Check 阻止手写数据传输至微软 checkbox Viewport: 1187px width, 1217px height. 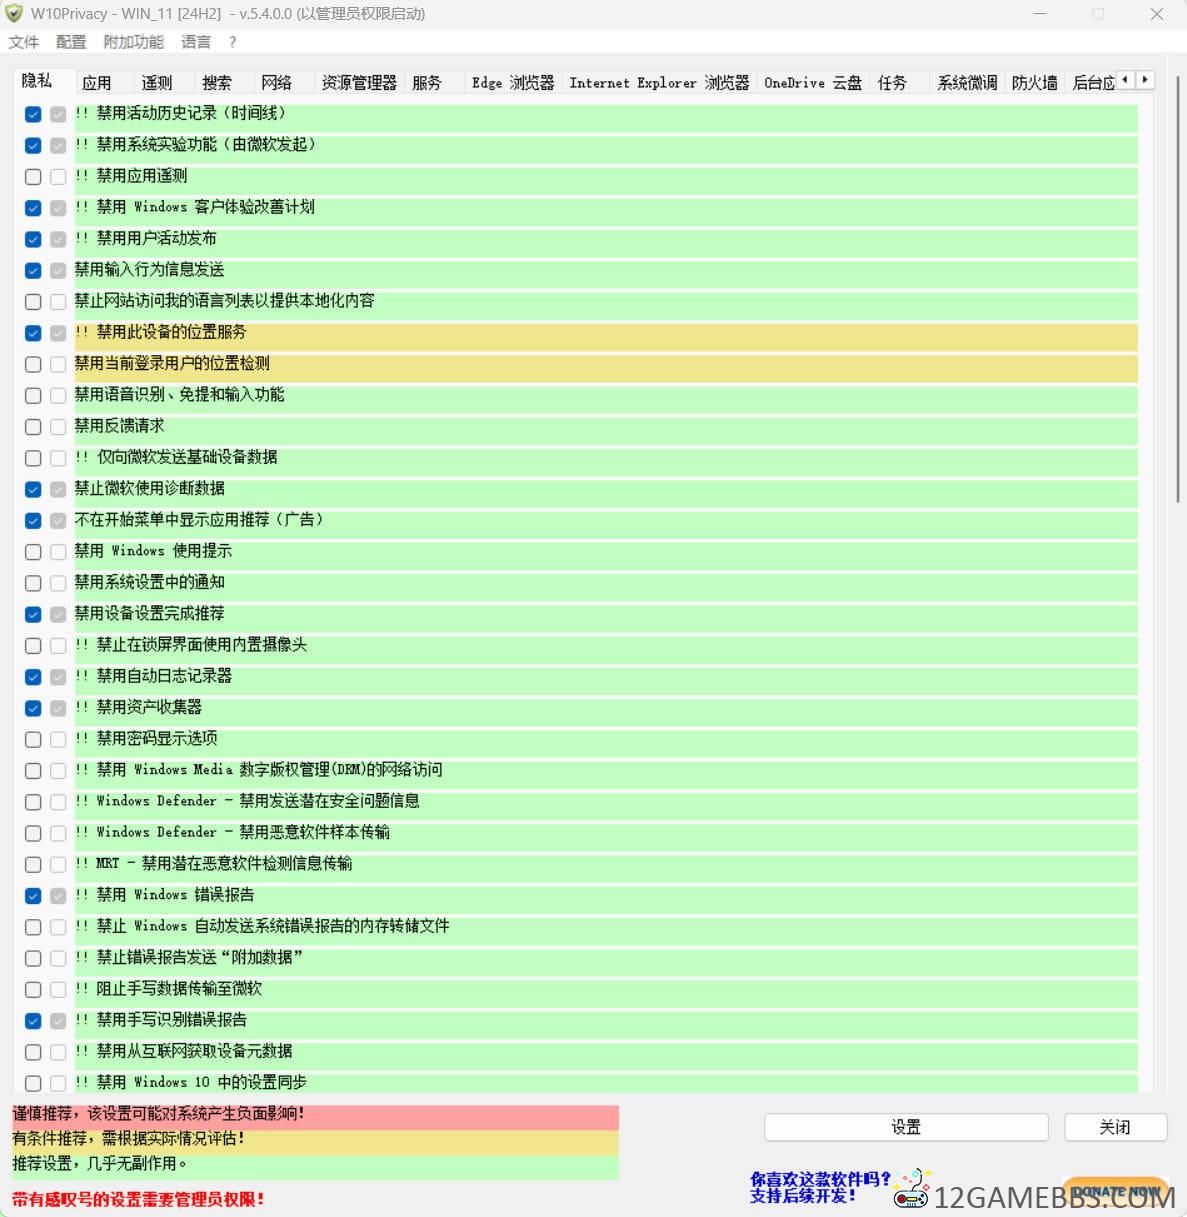pos(33,990)
